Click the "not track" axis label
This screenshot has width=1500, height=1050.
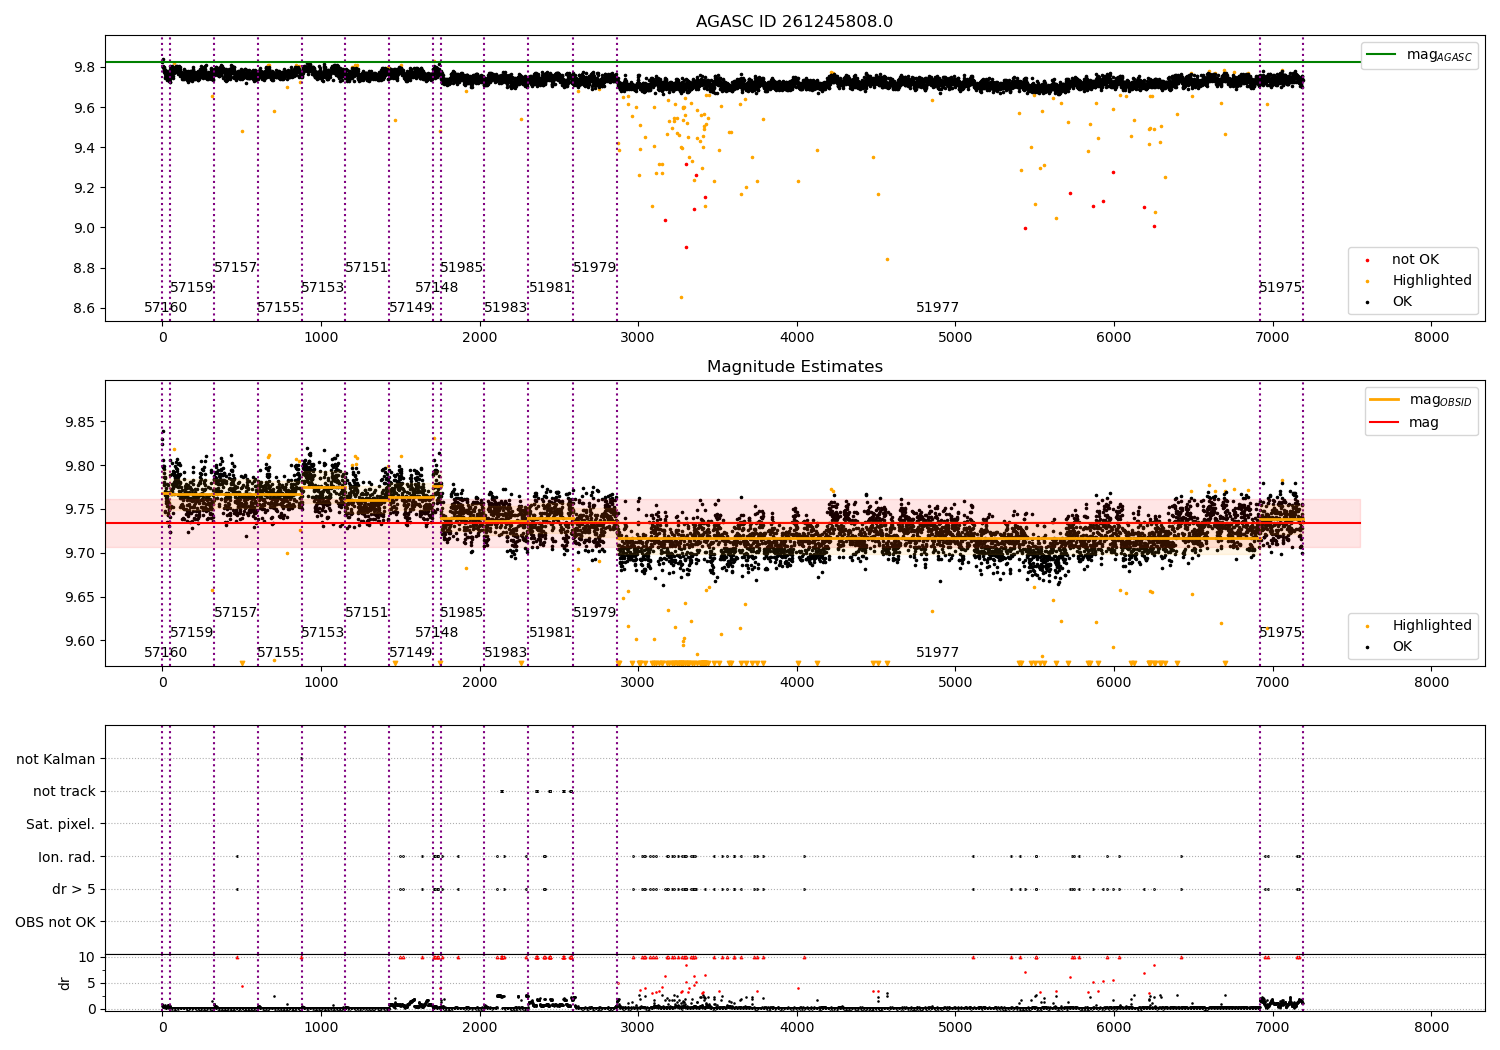coord(64,792)
